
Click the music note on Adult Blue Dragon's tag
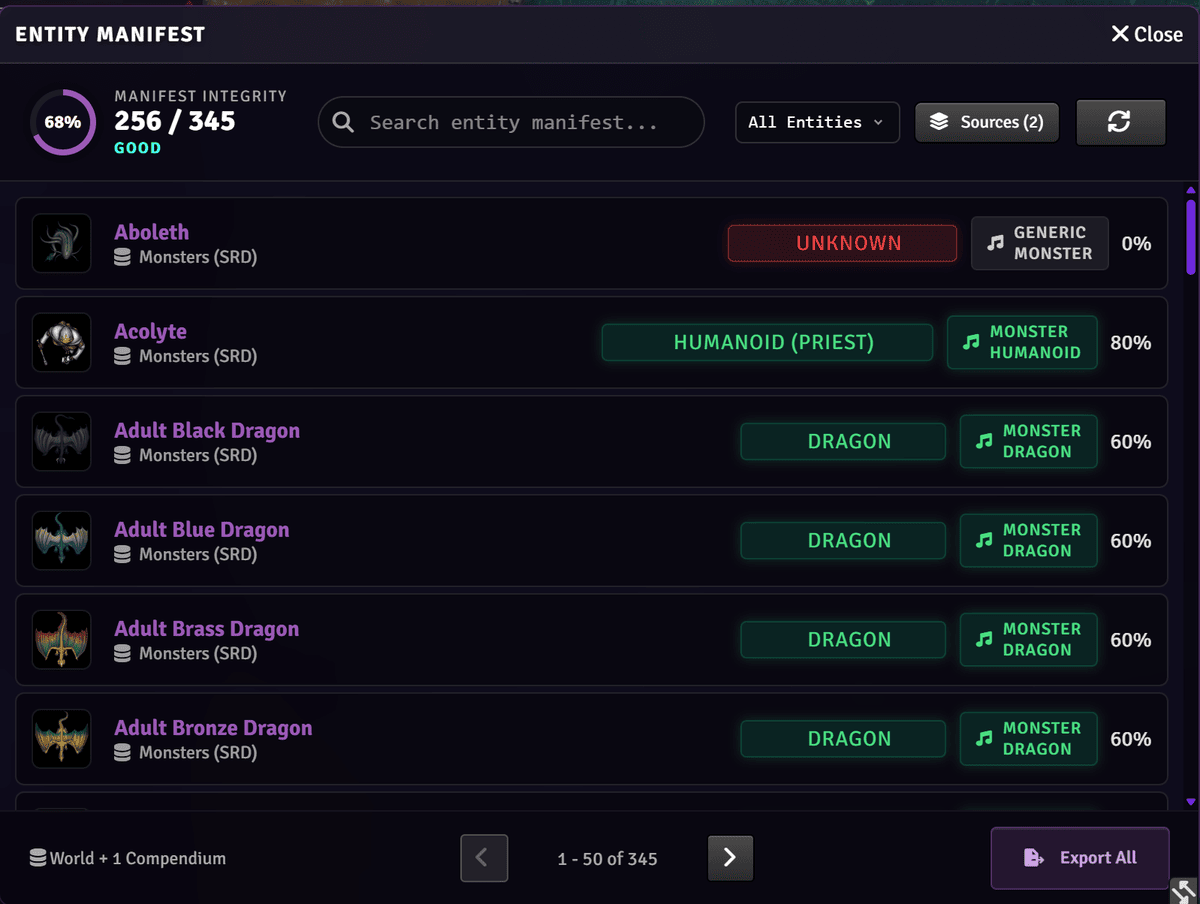coord(984,540)
